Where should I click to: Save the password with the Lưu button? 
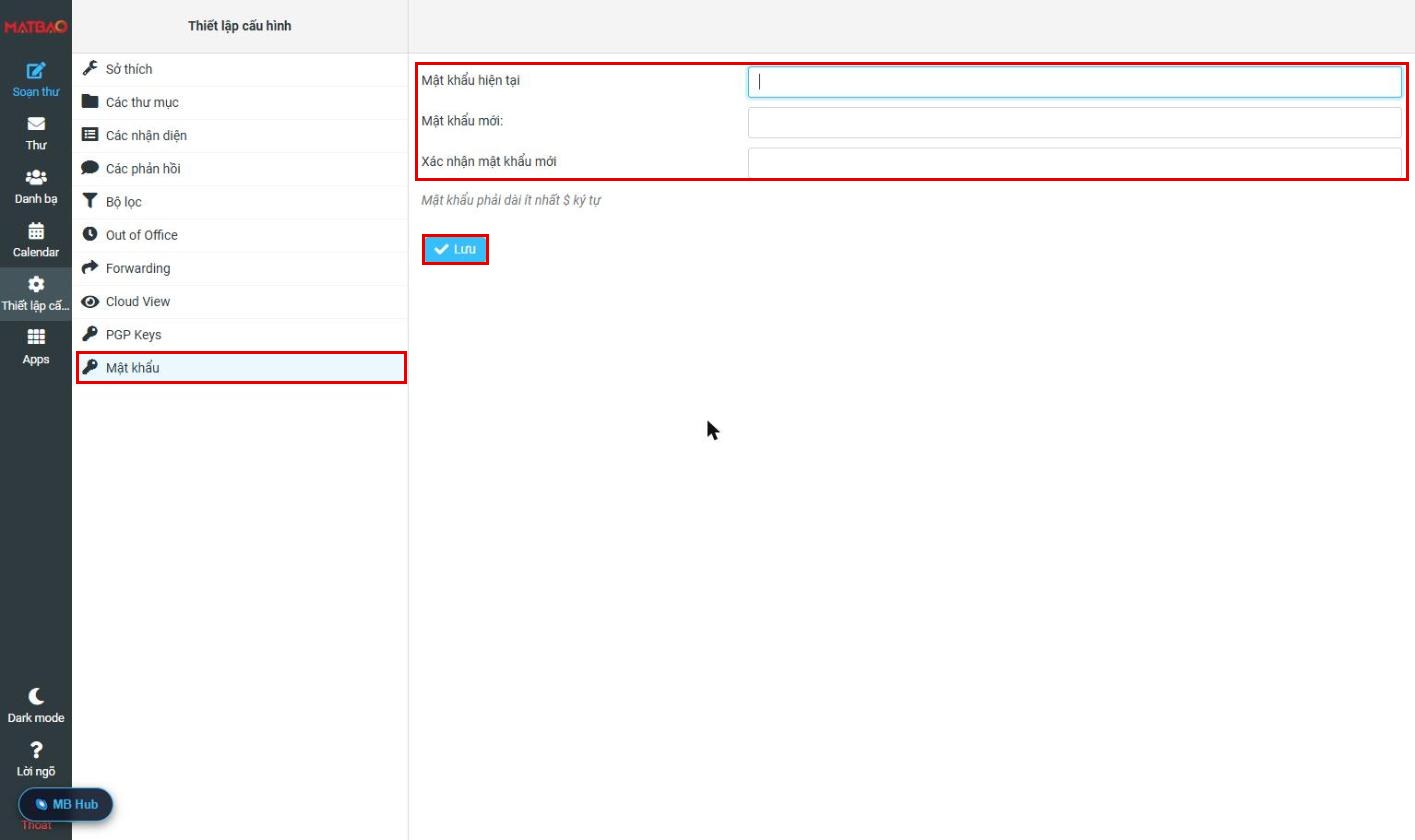[x=455, y=249]
